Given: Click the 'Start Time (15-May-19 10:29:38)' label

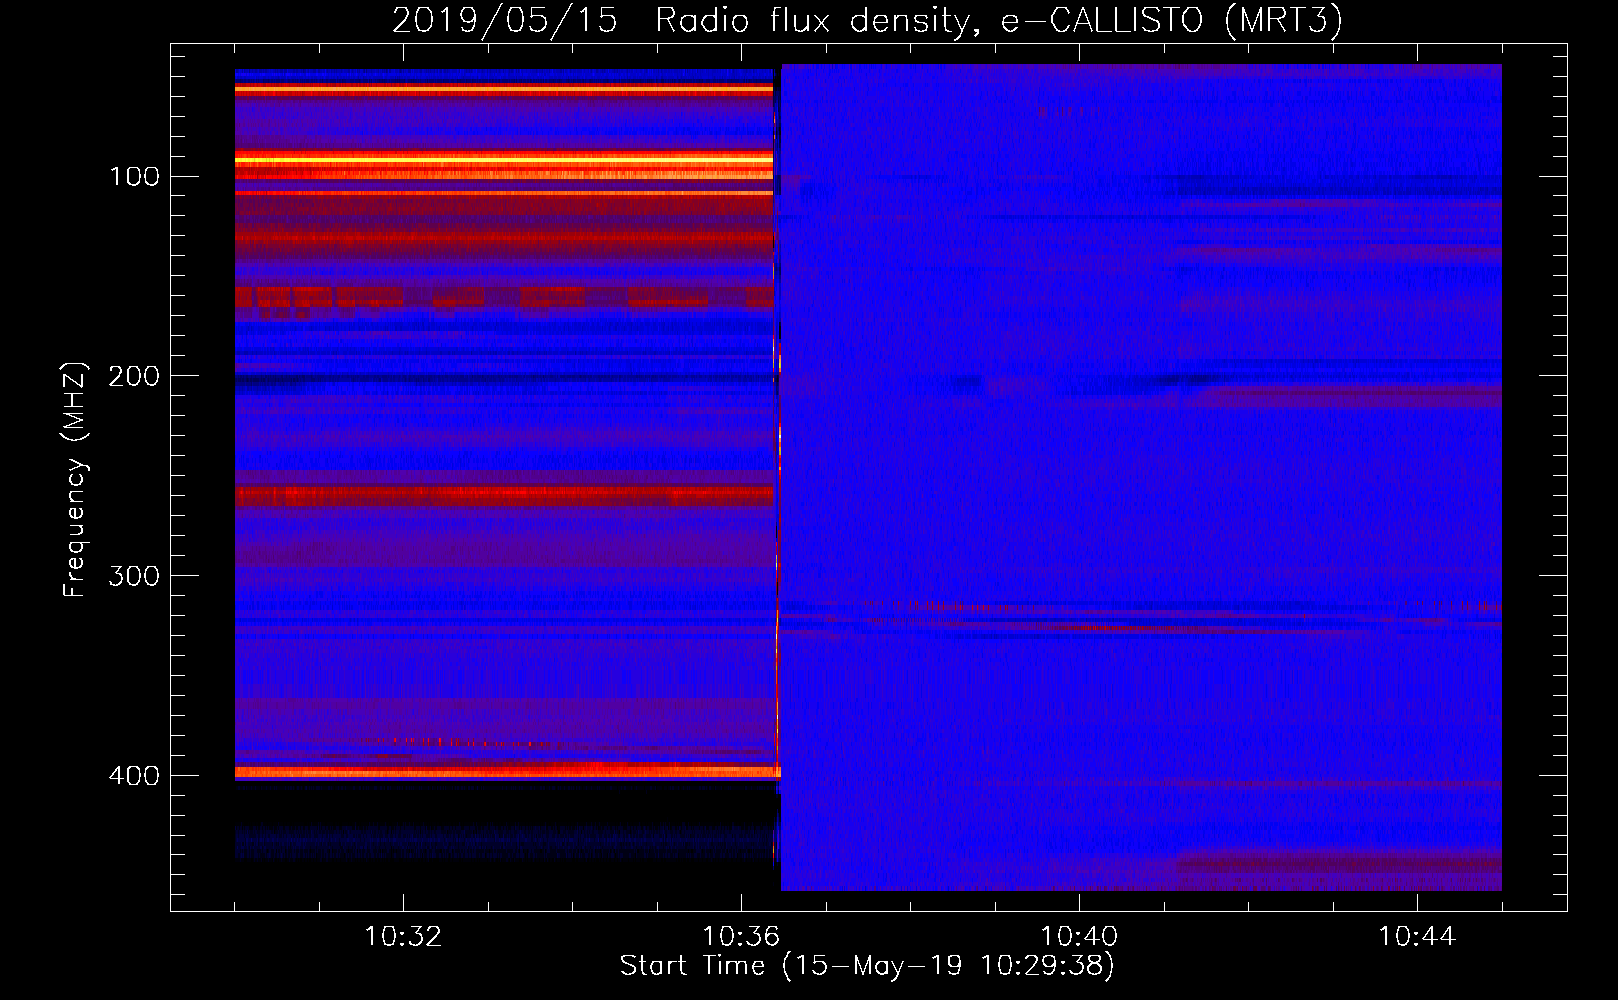Looking at the screenshot, I should [x=867, y=966].
